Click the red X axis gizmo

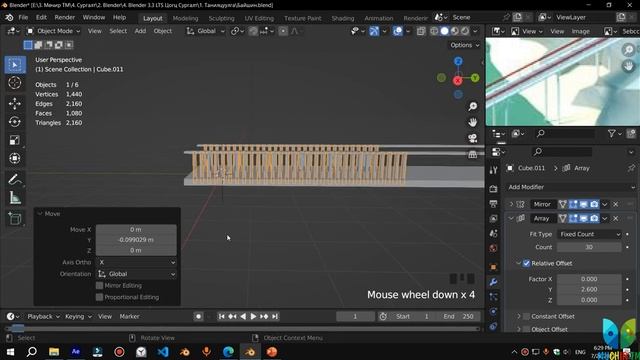(x=458, y=80)
